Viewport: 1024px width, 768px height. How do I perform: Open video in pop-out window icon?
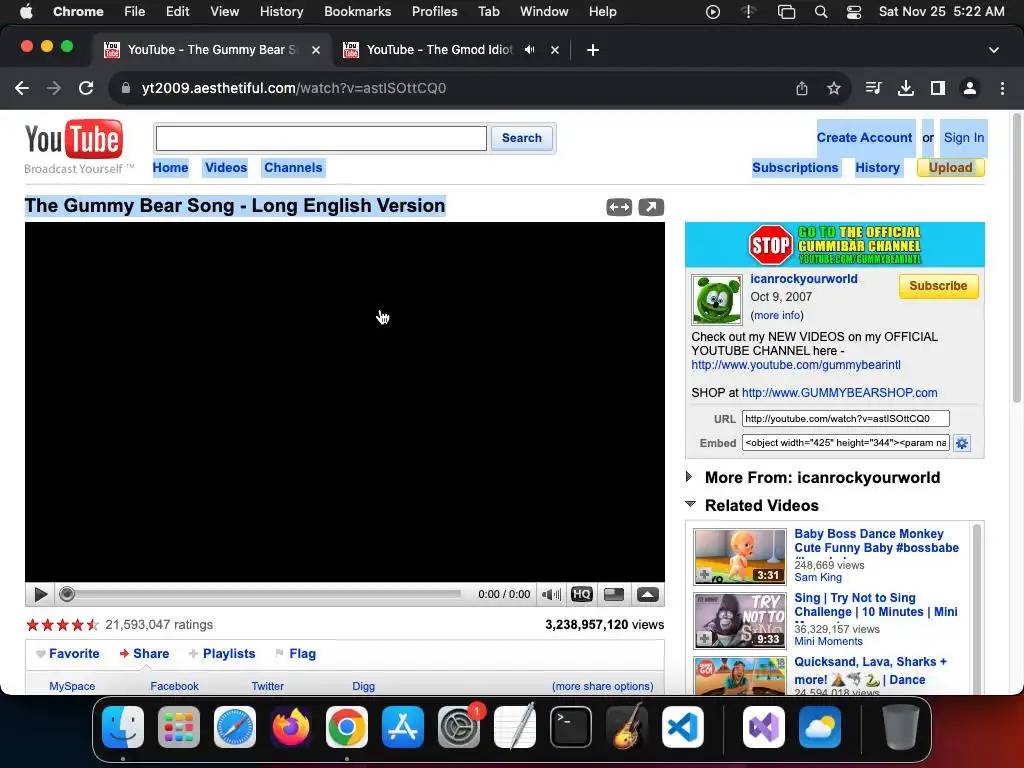651,207
